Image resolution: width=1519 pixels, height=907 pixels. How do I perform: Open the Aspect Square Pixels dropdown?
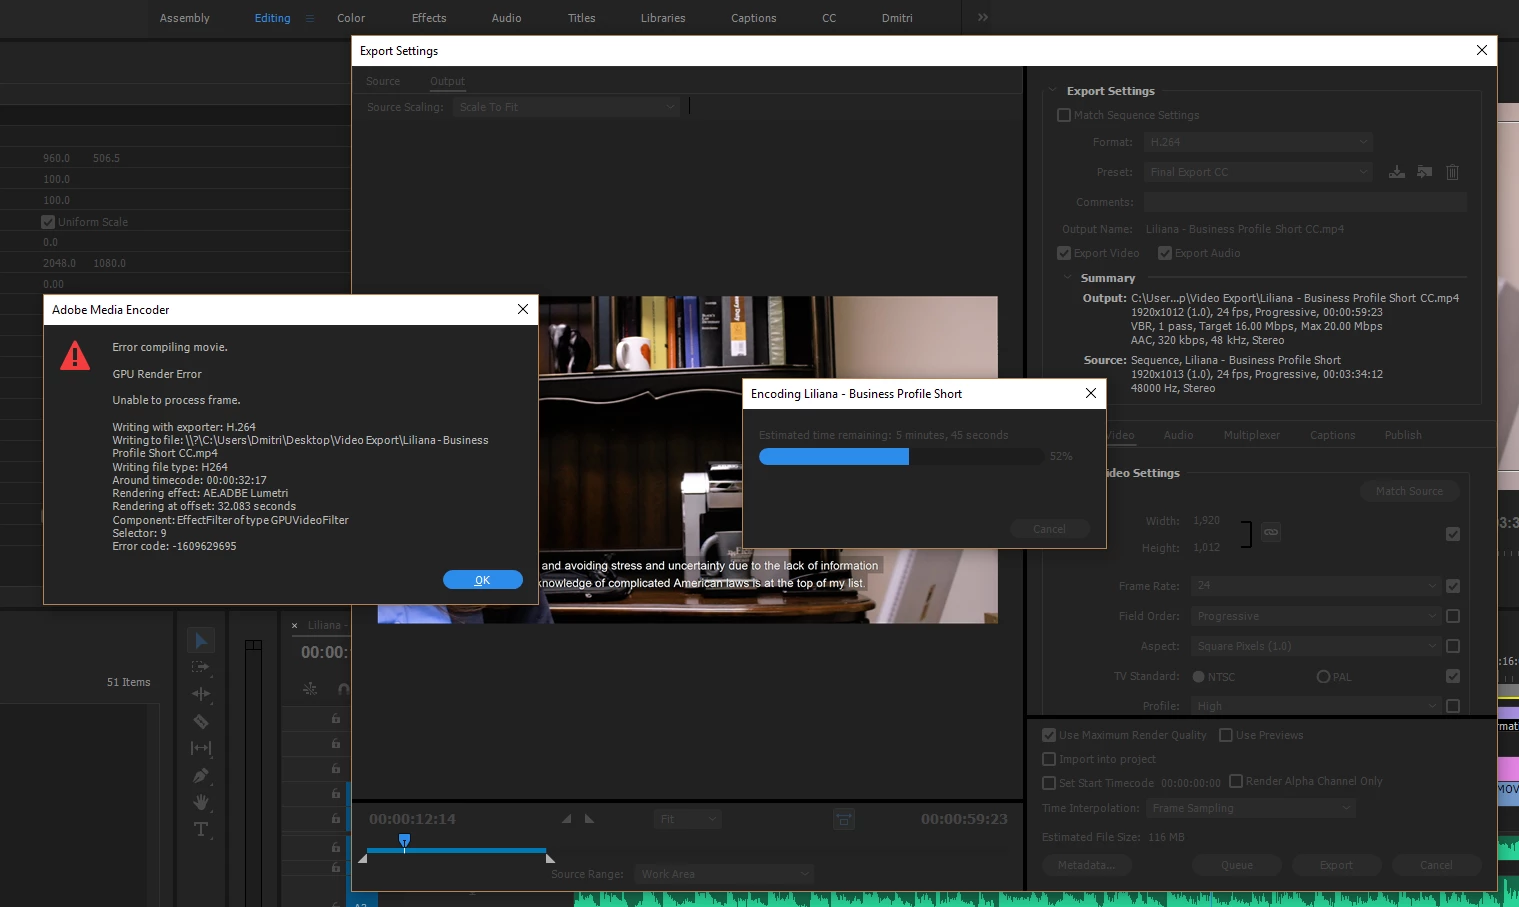pos(1316,646)
